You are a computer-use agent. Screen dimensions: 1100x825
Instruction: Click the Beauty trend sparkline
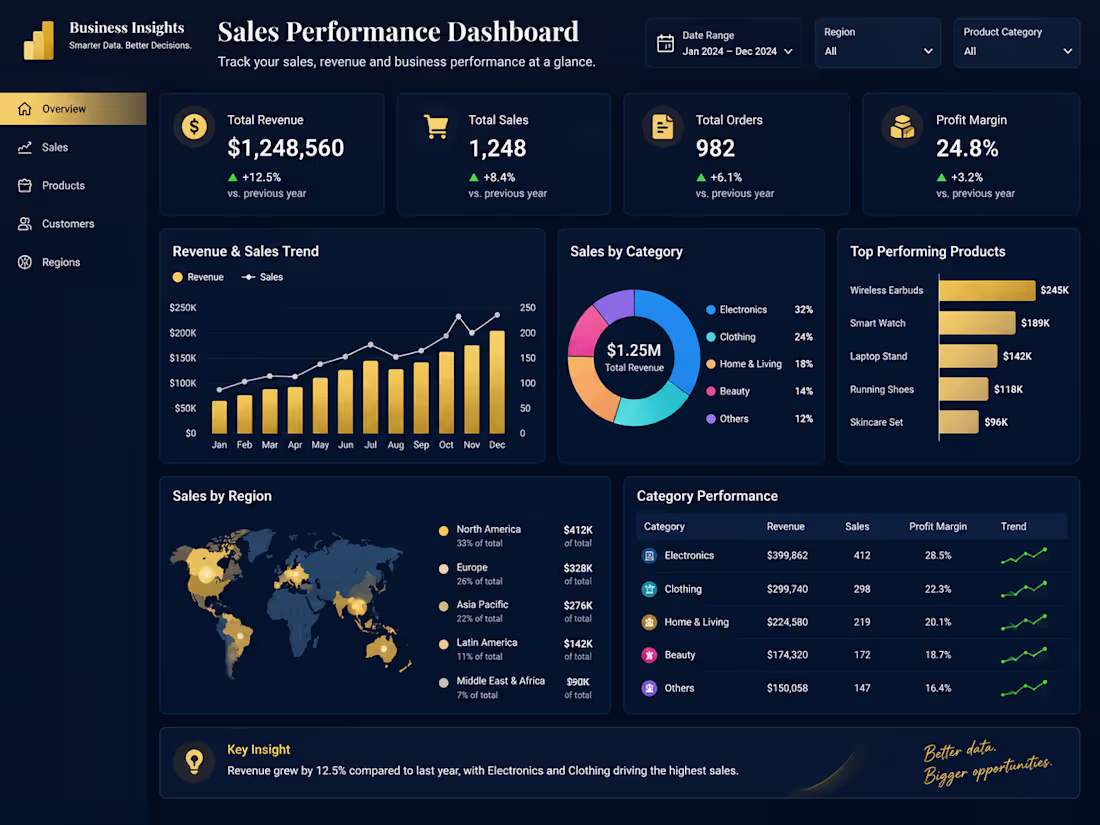point(1024,655)
